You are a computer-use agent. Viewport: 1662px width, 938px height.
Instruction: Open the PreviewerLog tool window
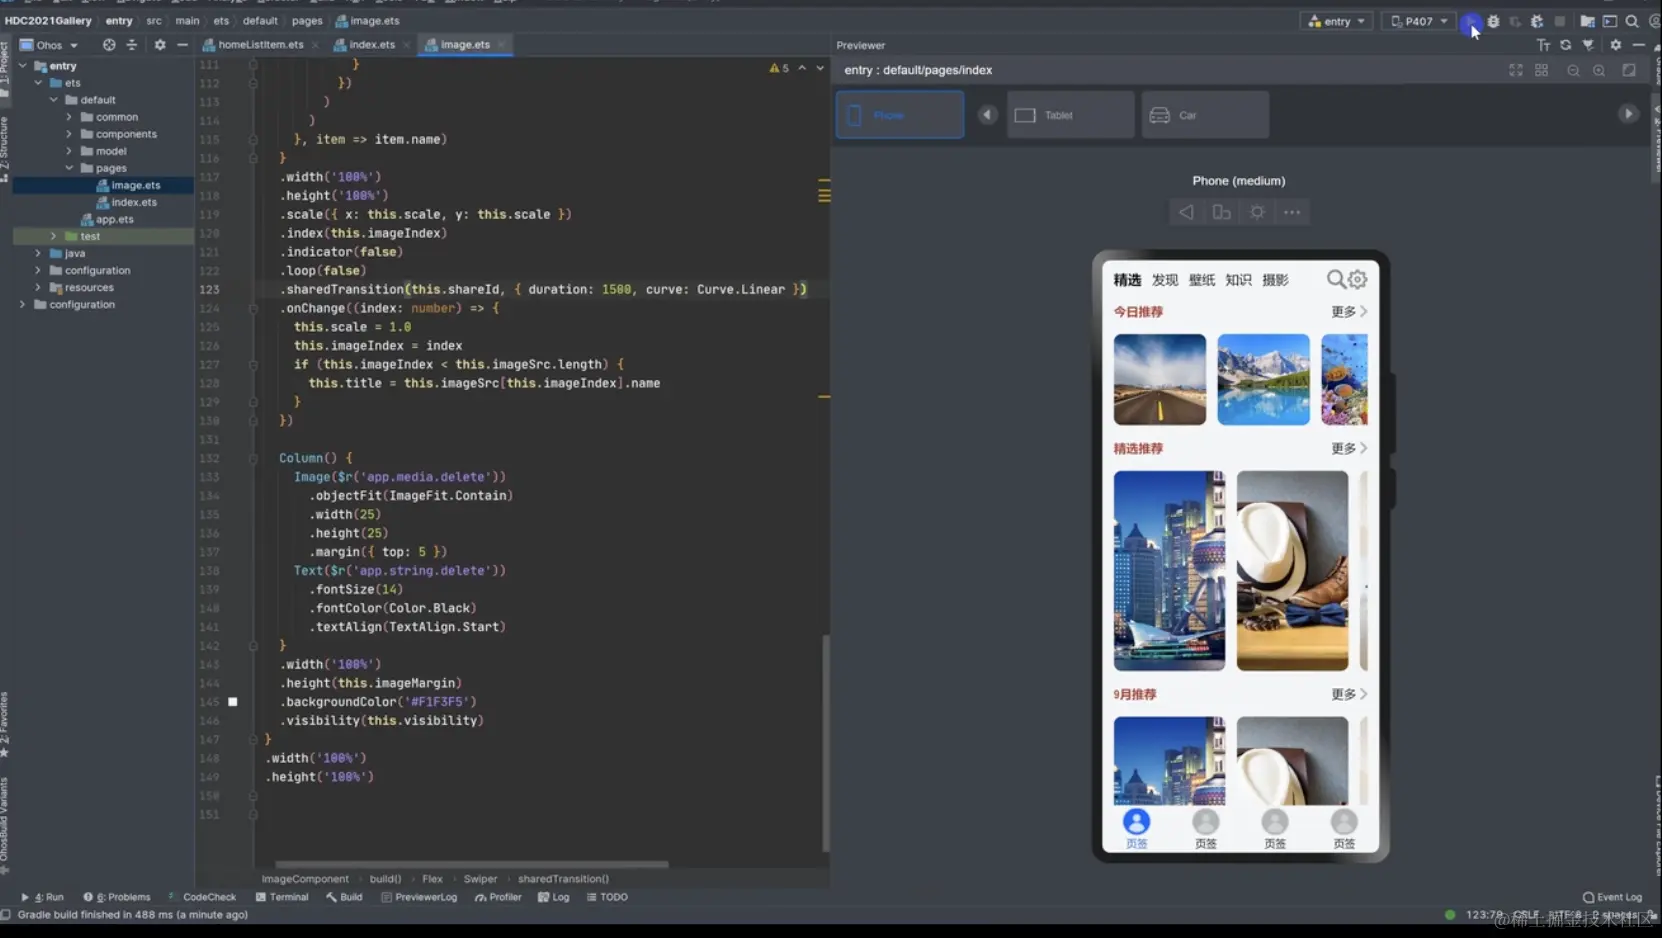[419, 897]
